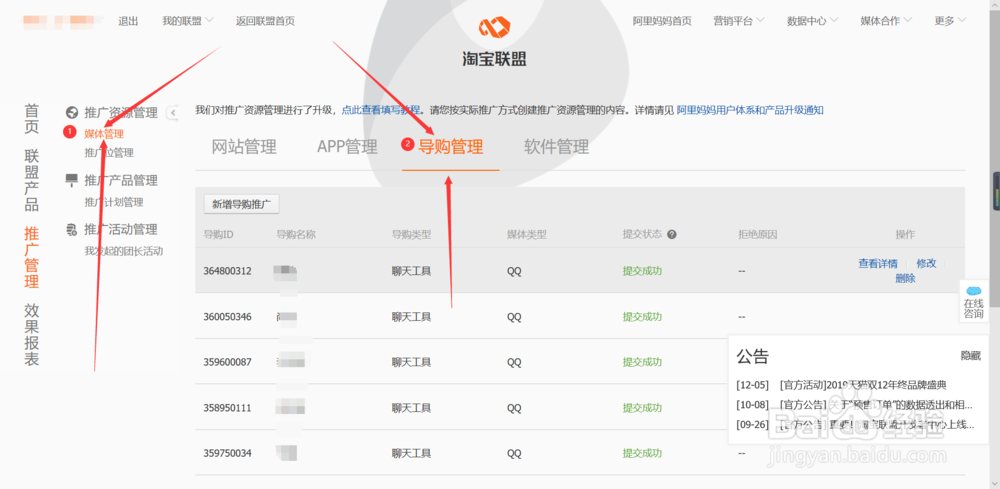Open the 在线咨询 chat widget
Screen dimensions: 1000x489
[x=974, y=301]
